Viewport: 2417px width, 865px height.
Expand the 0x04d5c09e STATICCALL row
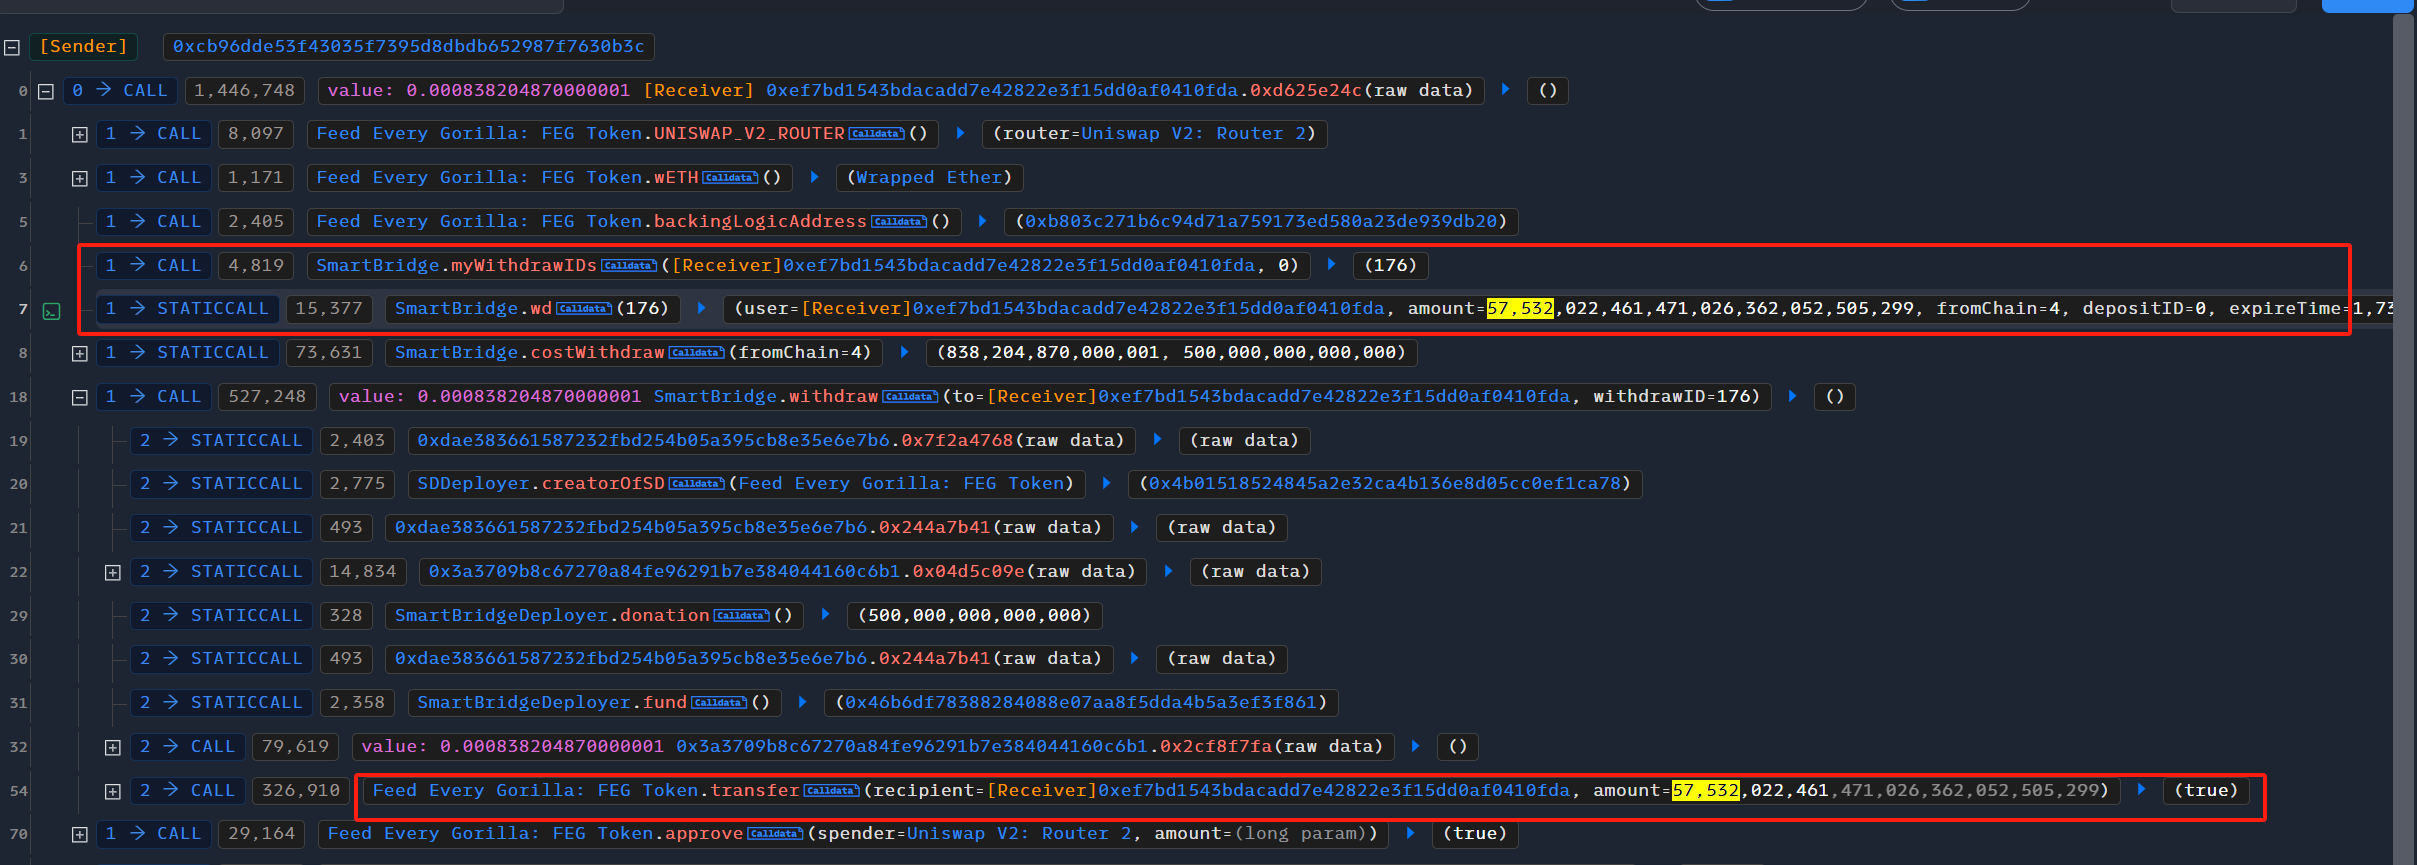[x=113, y=572]
